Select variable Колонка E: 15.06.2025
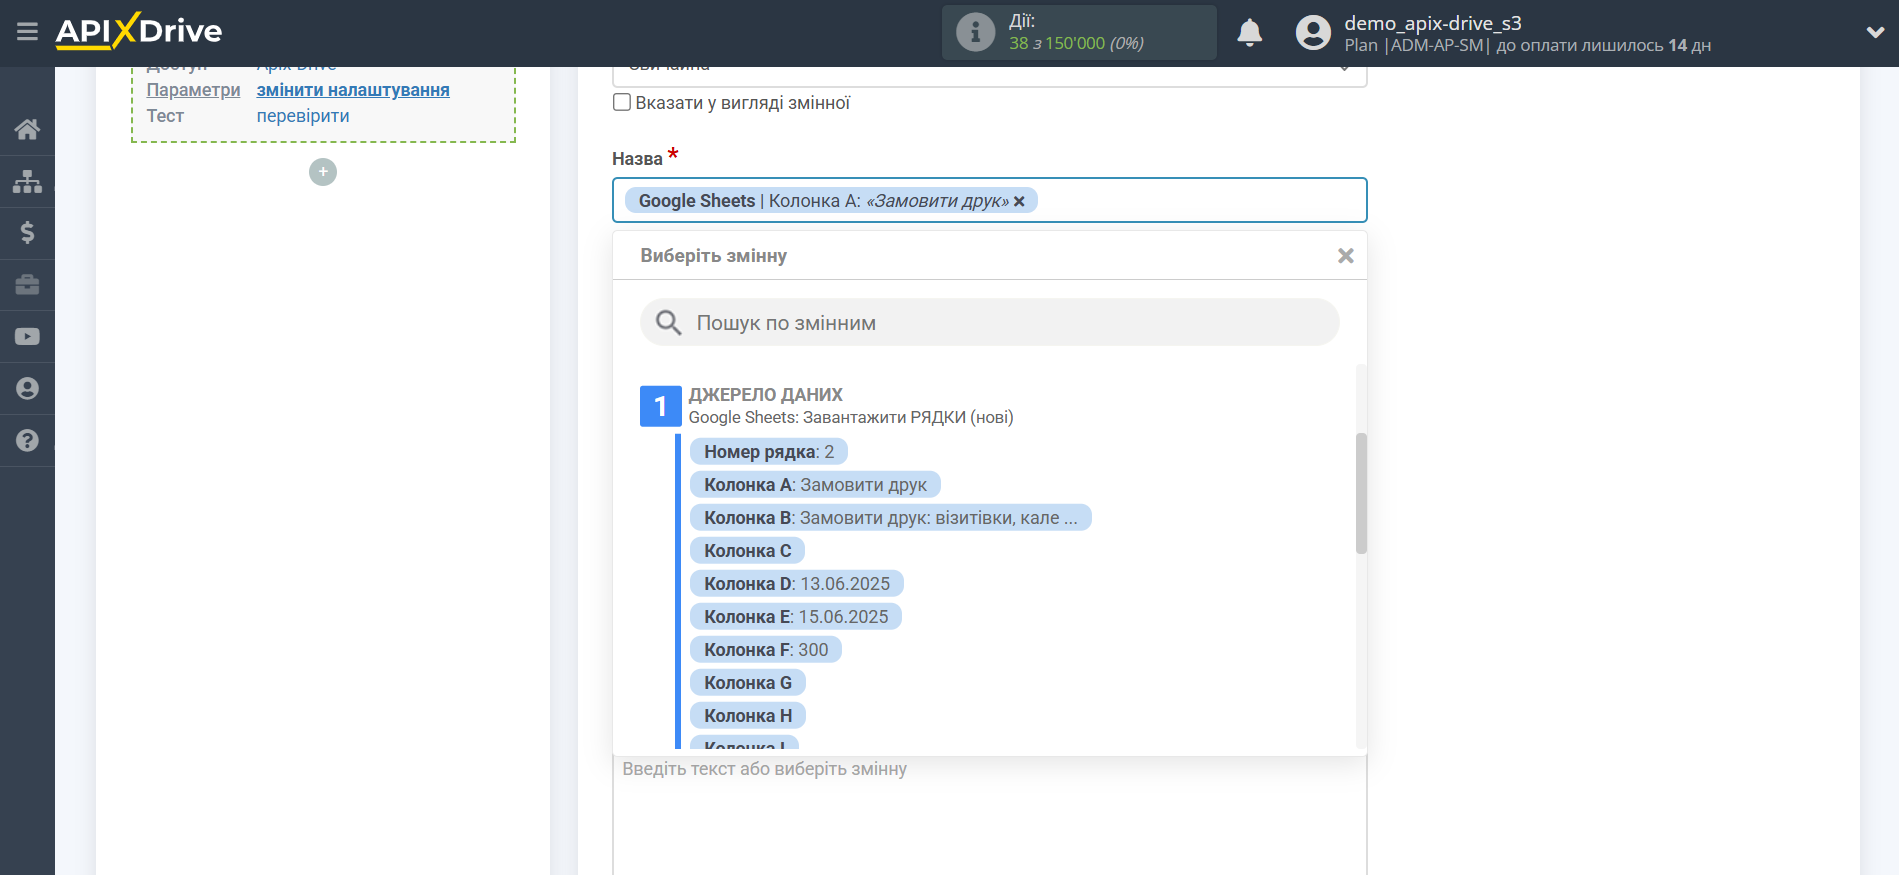This screenshot has width=1899, height=875. pyautogui.click(x=795, y=617)
